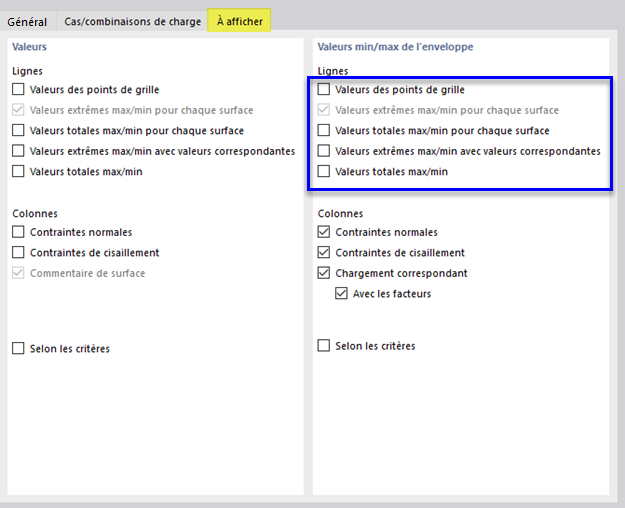
Task: Switch to the Général tab
Action: pos(27,22)
